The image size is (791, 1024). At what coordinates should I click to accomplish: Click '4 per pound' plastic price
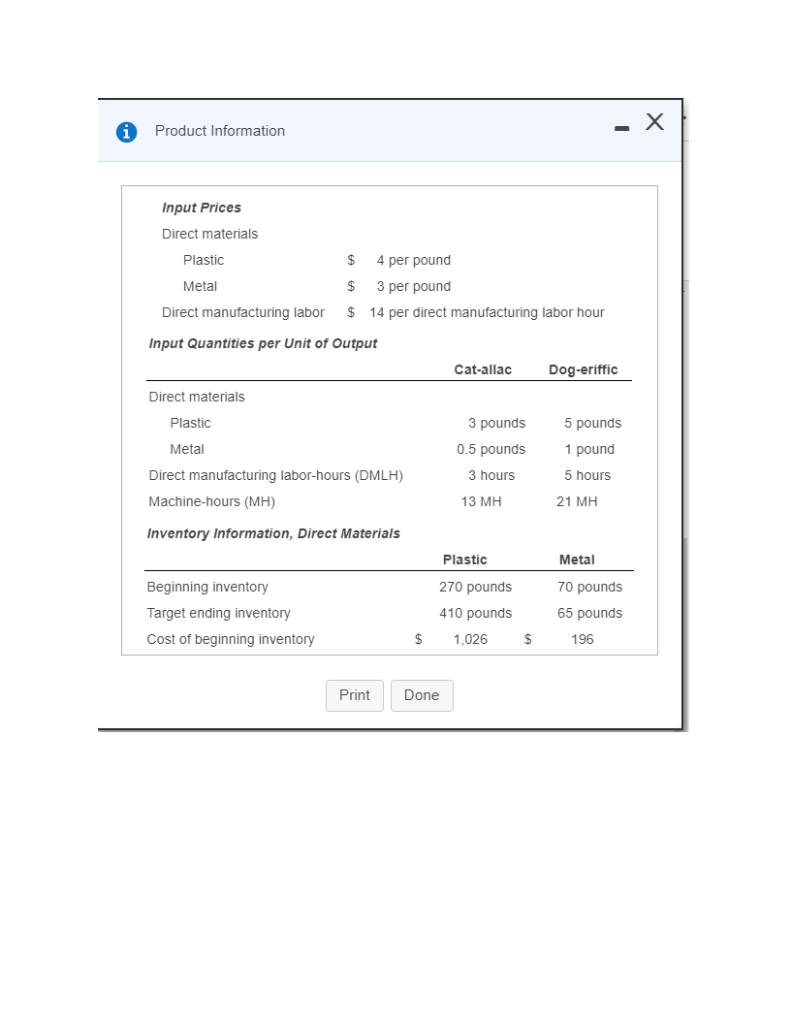tap(413, 260)
